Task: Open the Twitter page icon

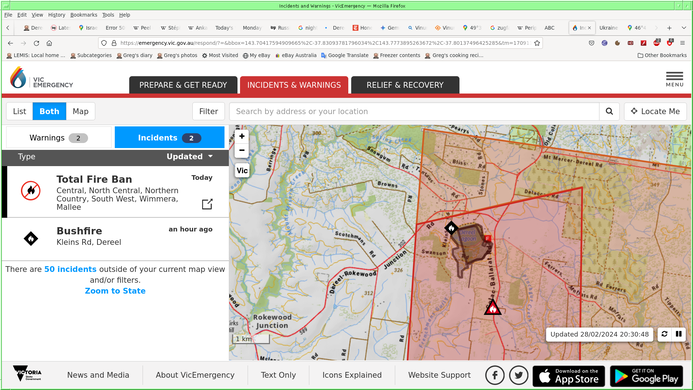Action: 518,375
